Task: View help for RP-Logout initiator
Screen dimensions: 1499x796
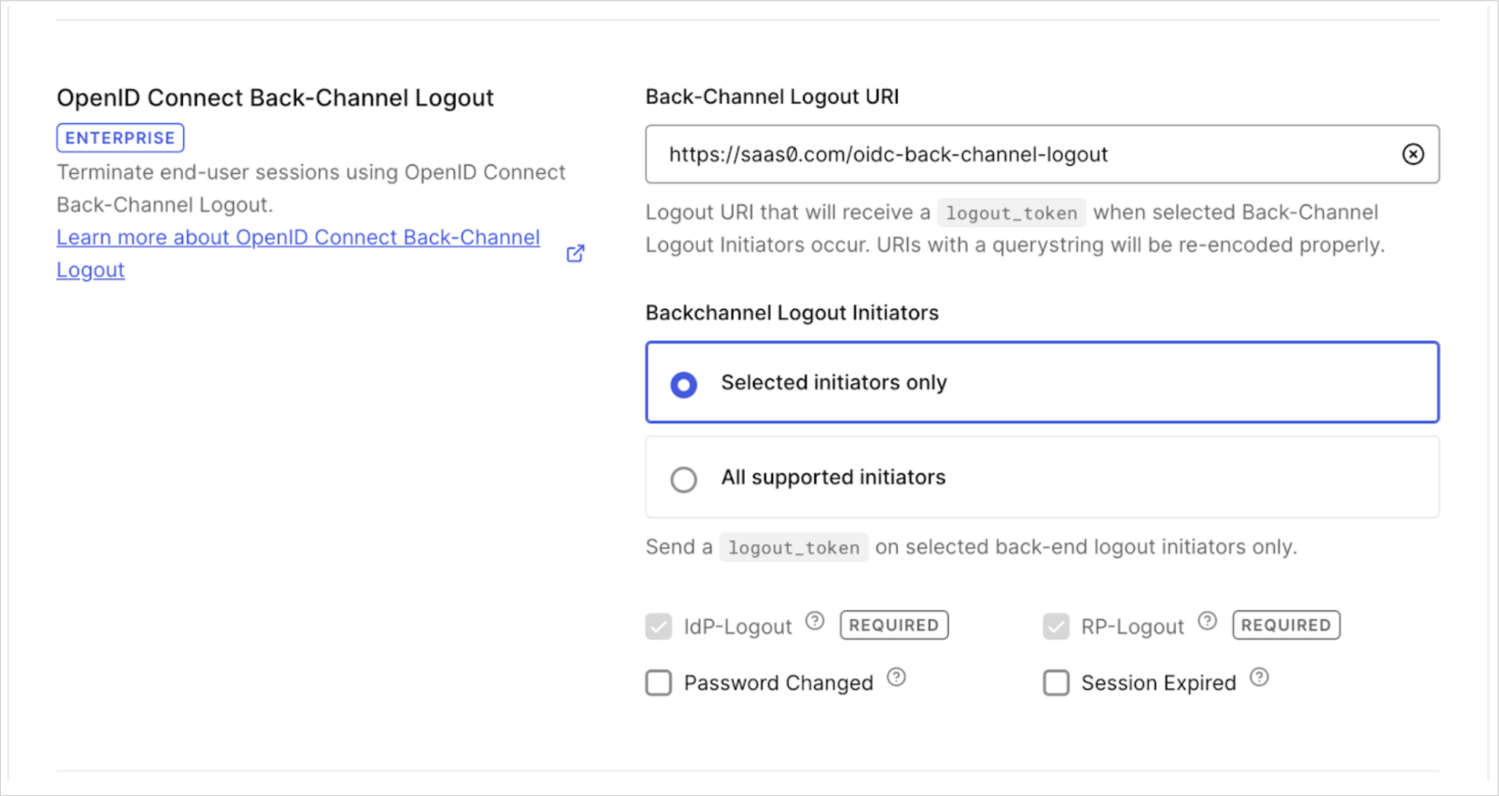Action: (1207, 620)
